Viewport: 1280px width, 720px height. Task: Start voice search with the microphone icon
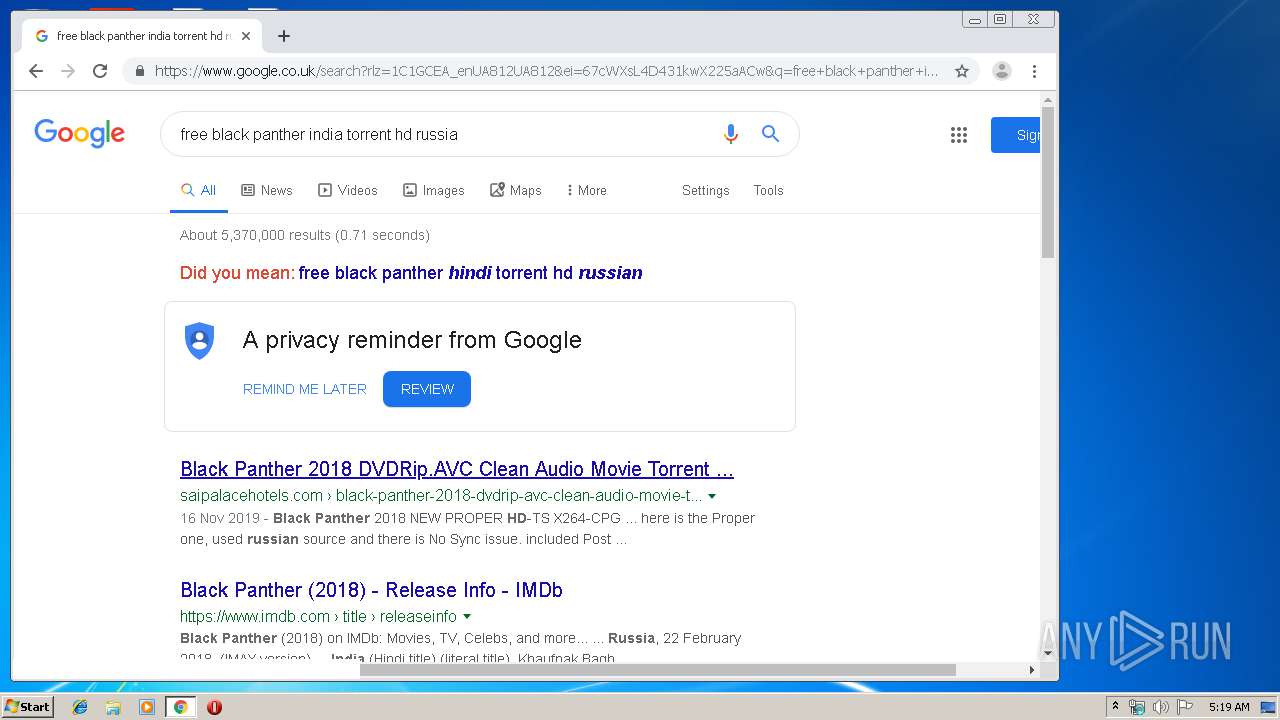731,134
